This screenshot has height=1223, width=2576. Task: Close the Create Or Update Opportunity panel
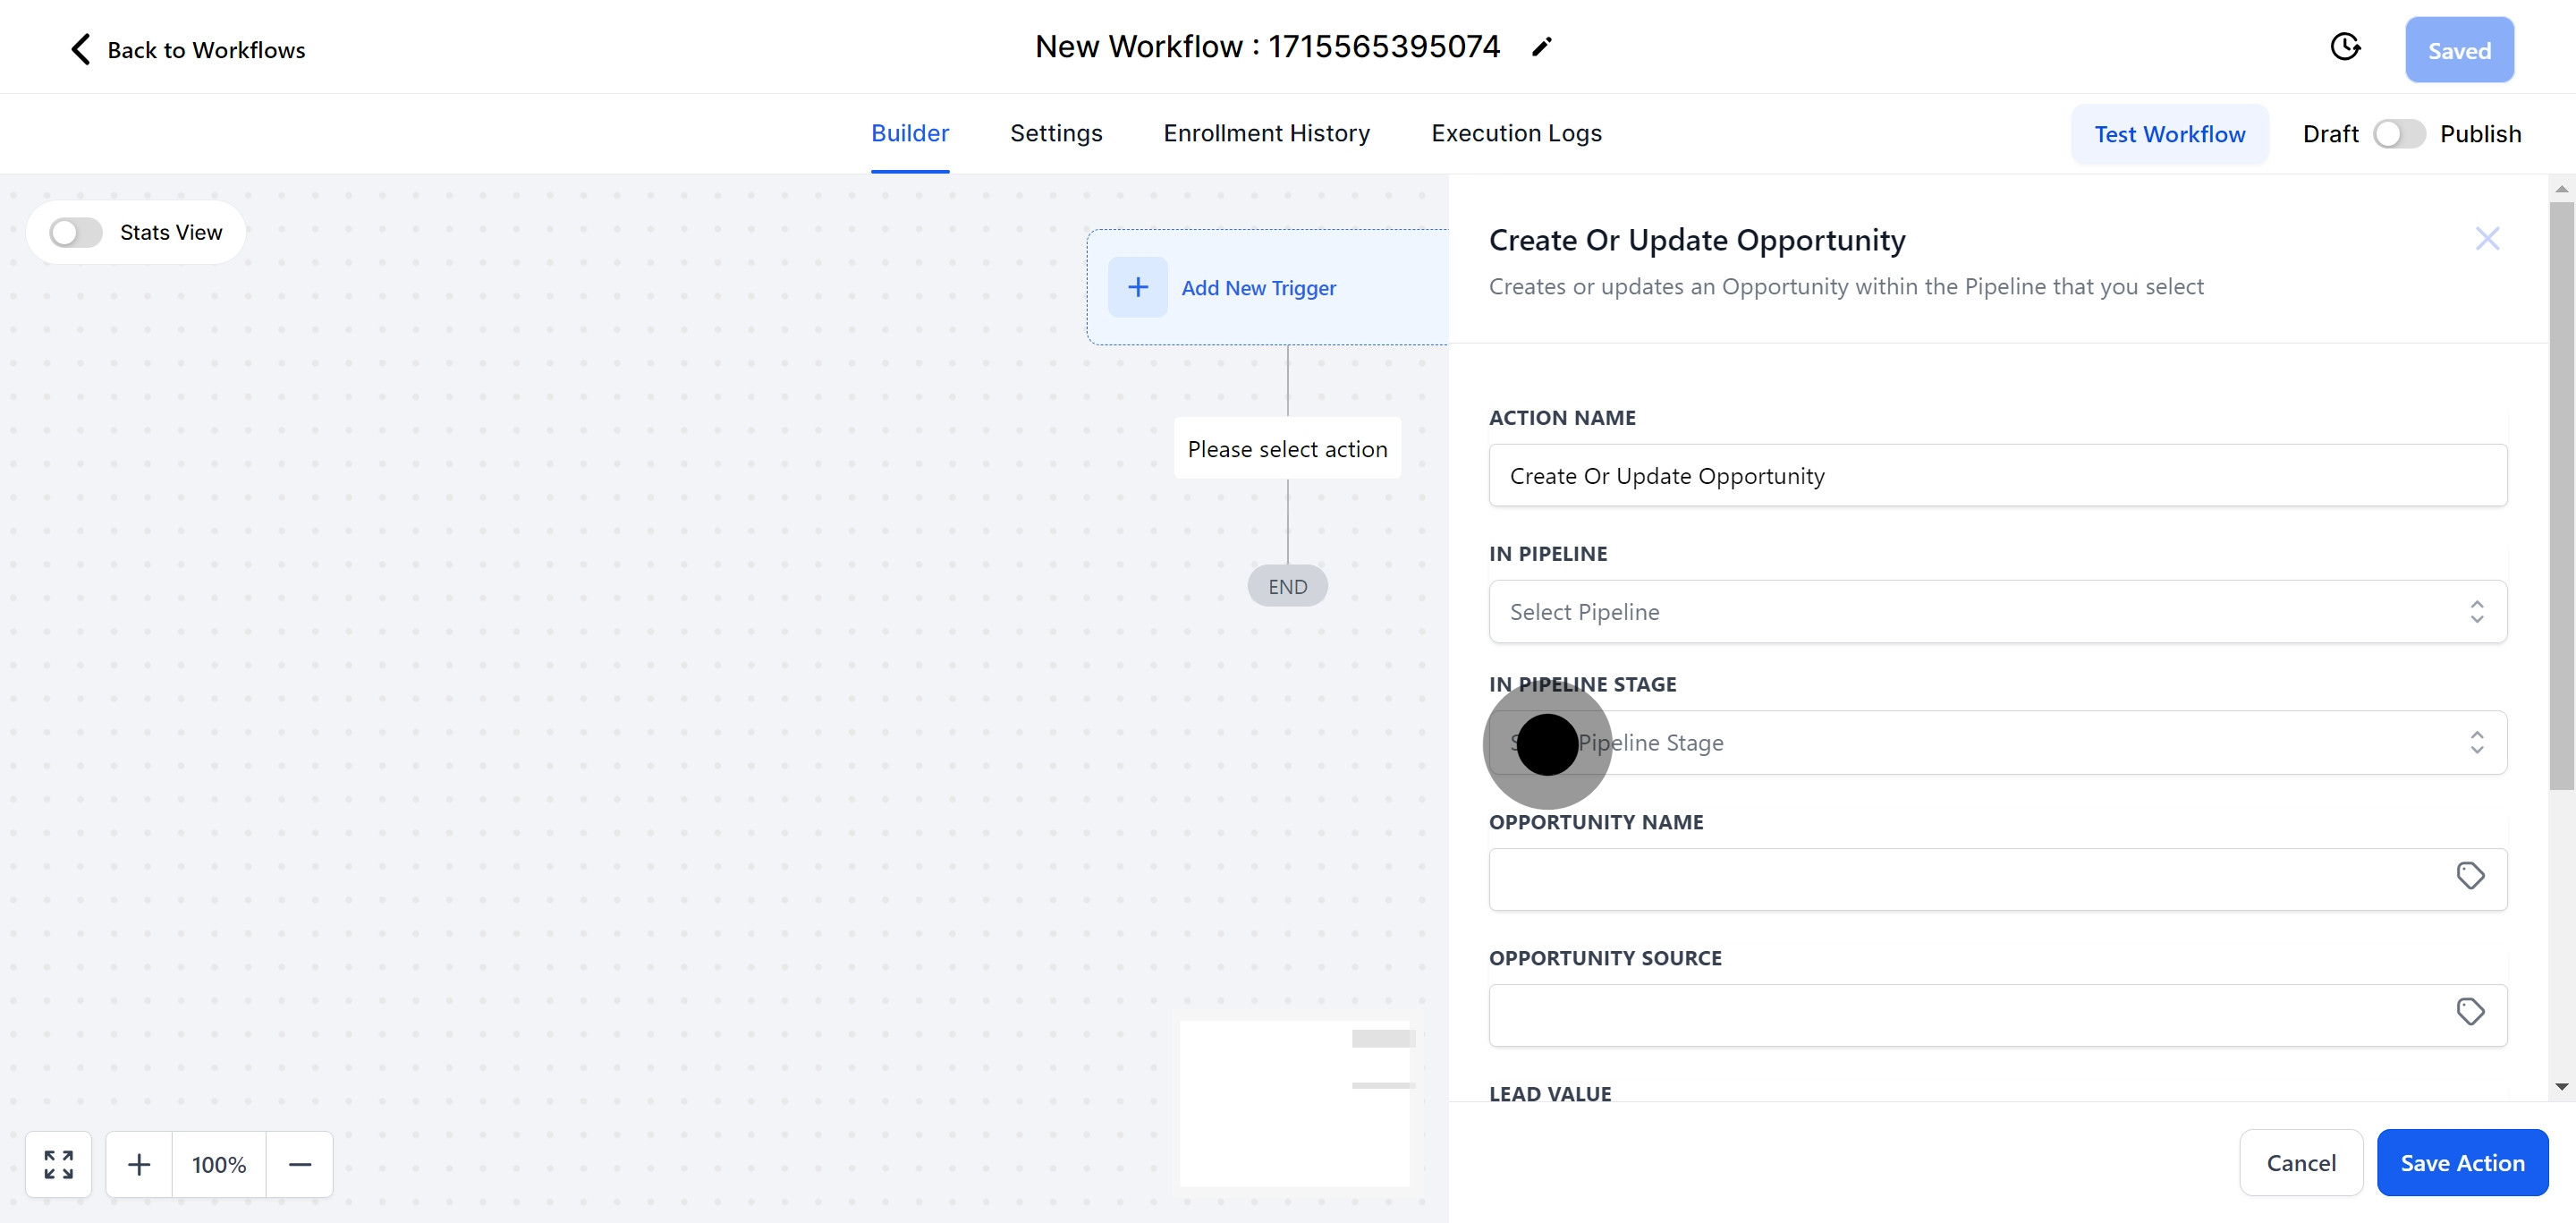[2488, 238]
